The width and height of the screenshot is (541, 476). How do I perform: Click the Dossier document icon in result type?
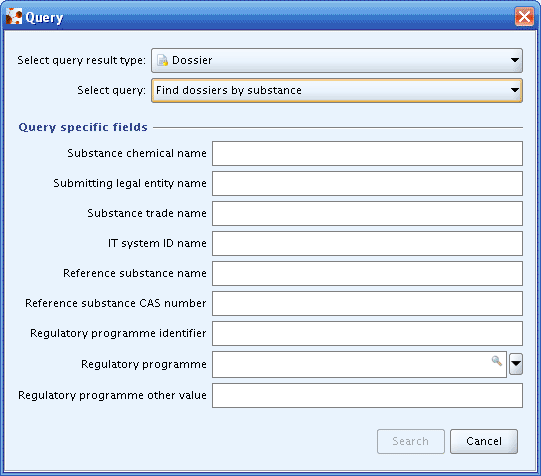[162, 60]
